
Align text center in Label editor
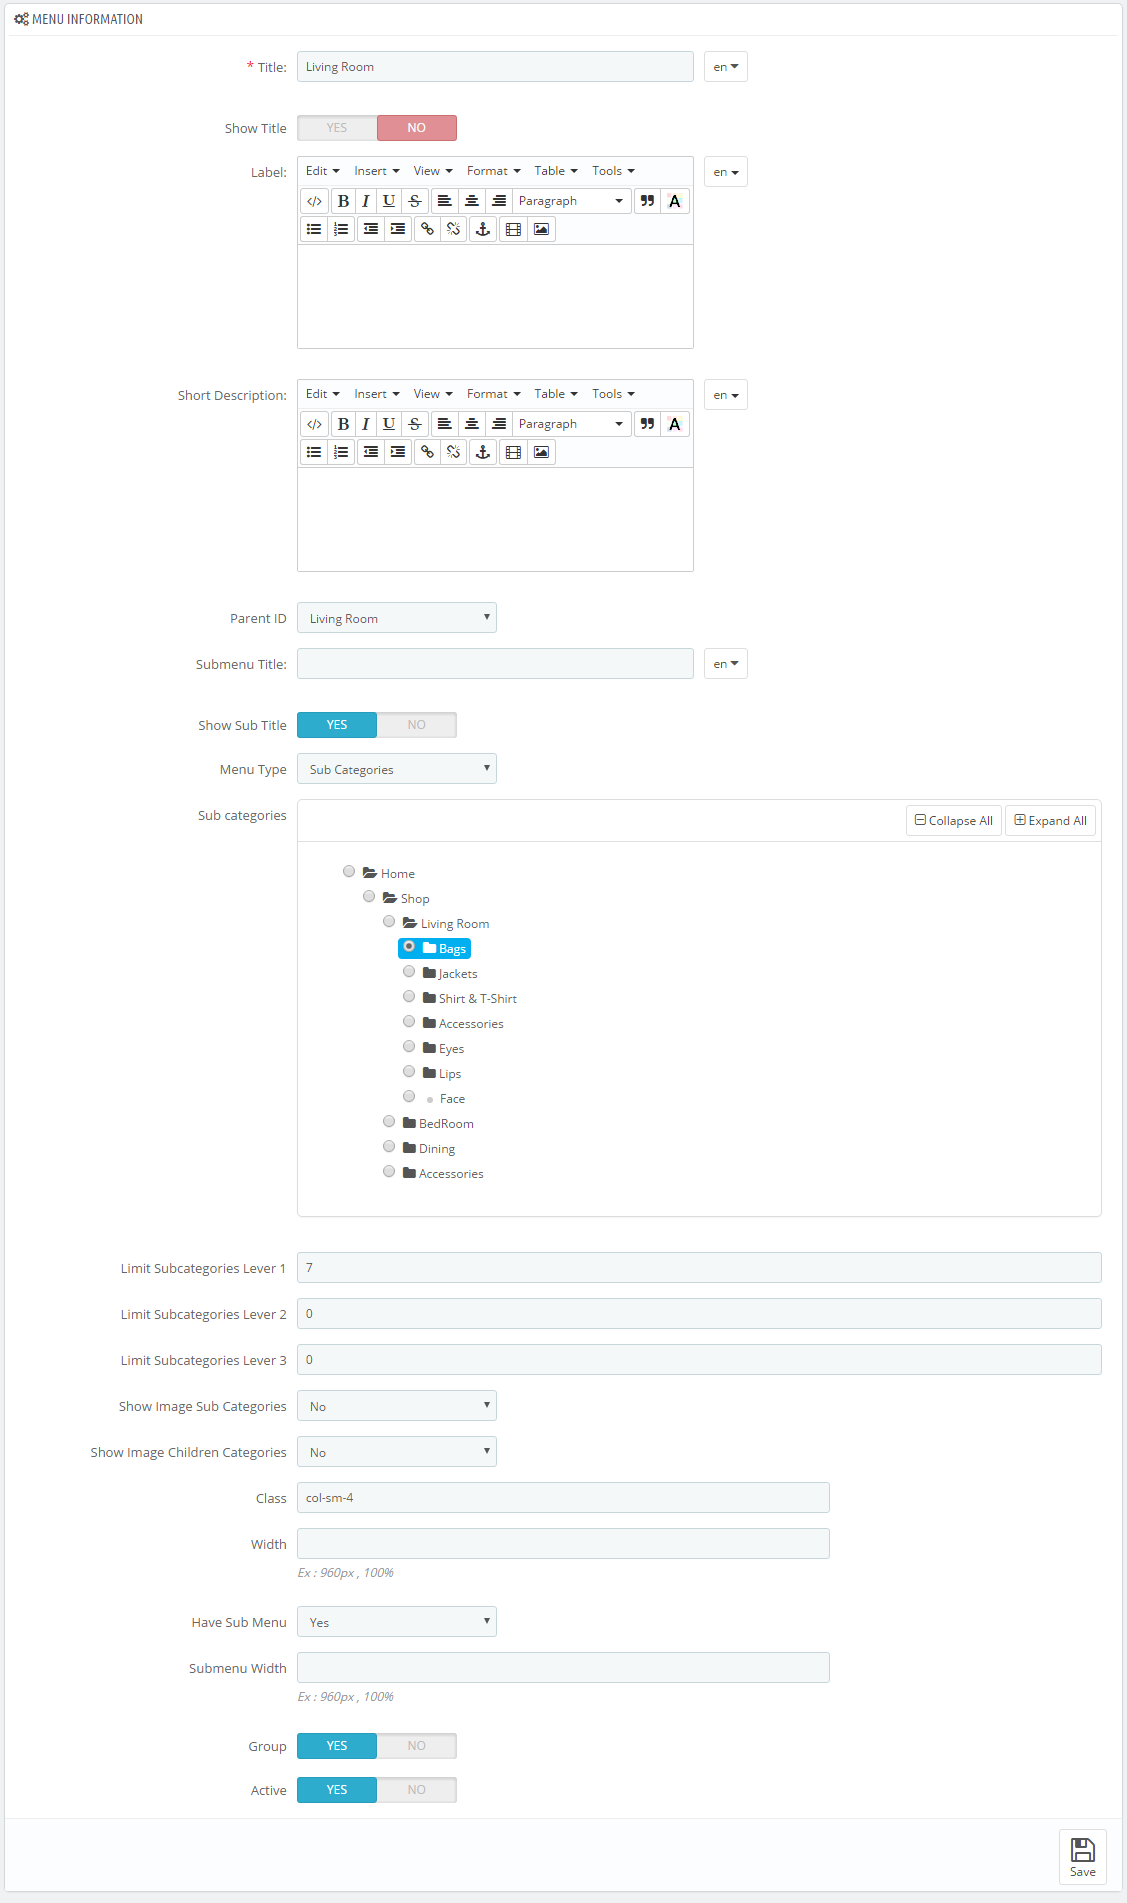tap(472, 201)
